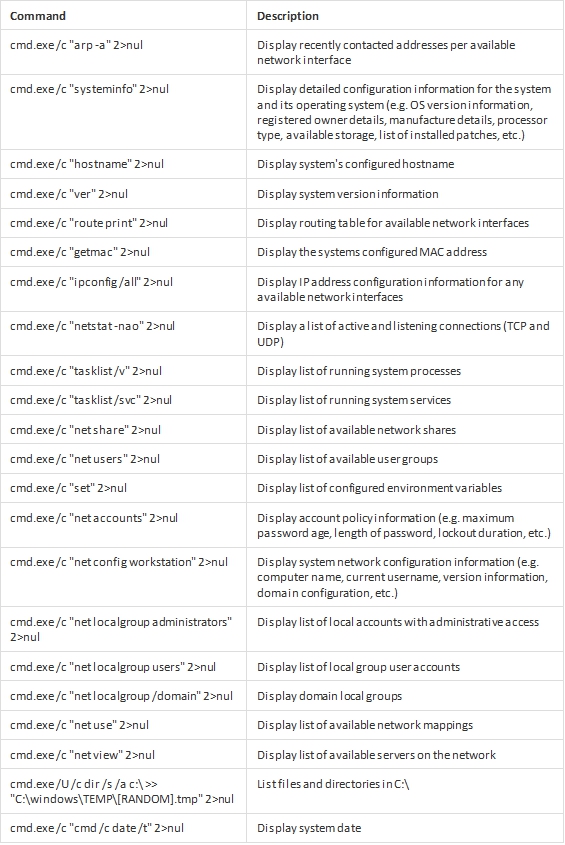The height and width of the screenshot is (845, 565).
Task: Select the "arp -a" command cell
Action: point(123,52)
